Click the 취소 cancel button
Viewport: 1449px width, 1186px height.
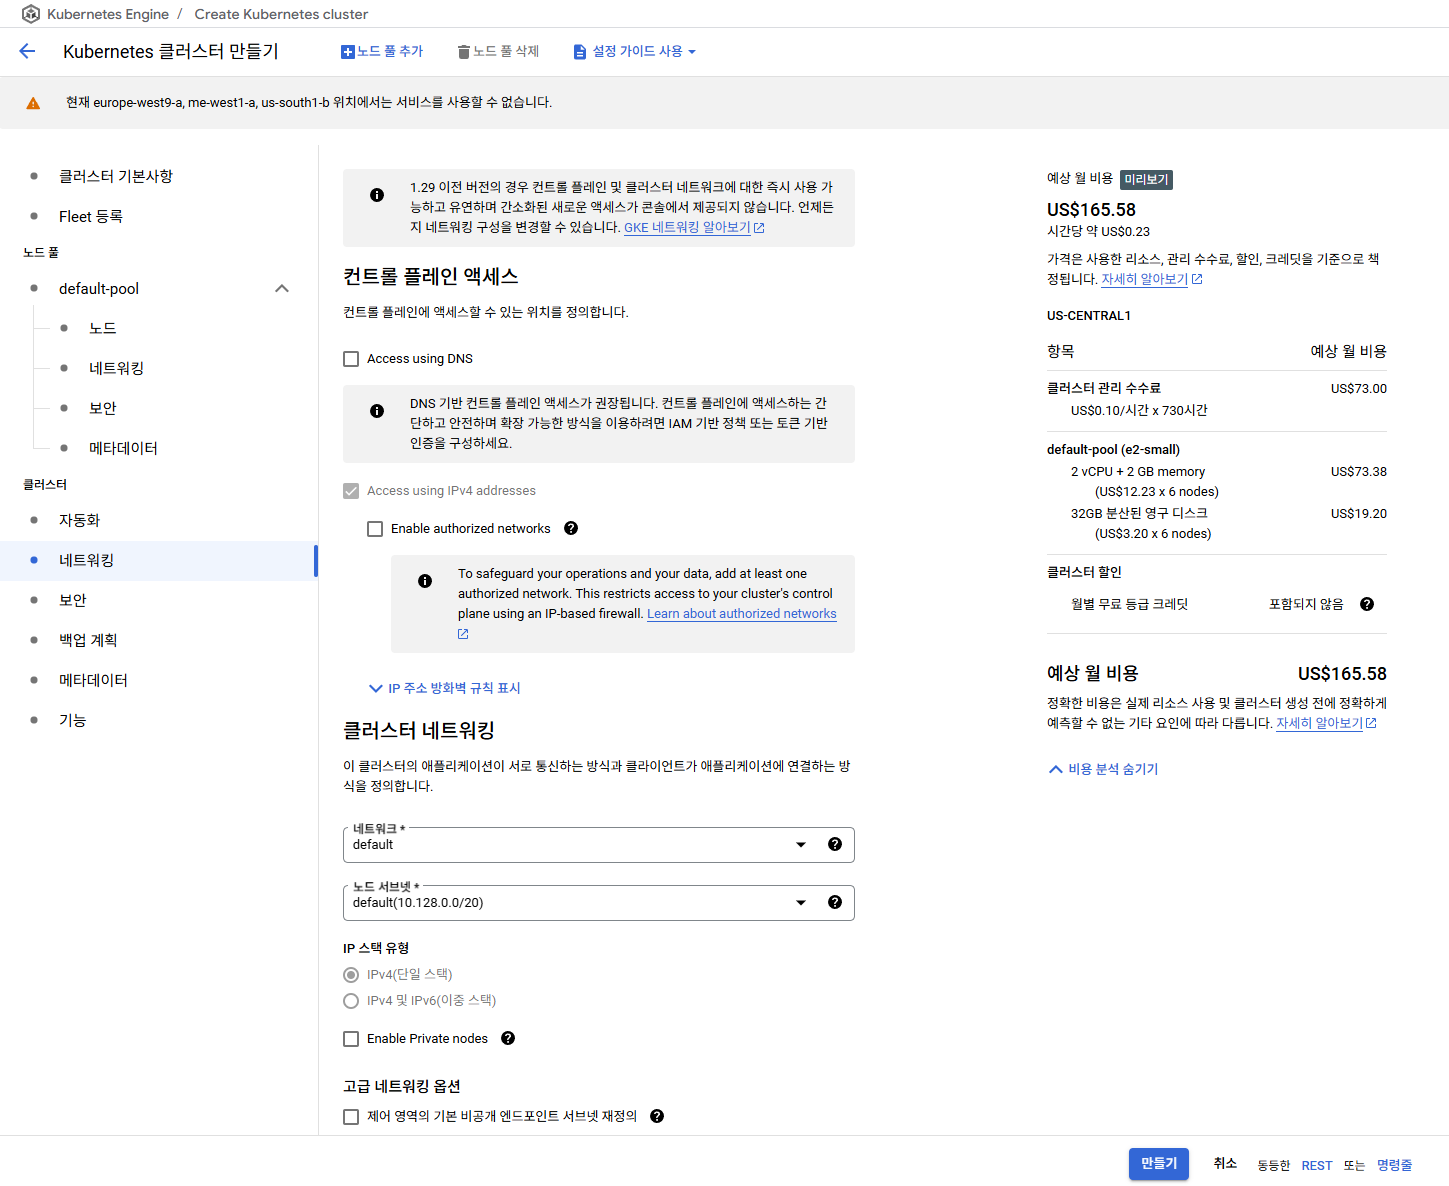(1225, 1164)
